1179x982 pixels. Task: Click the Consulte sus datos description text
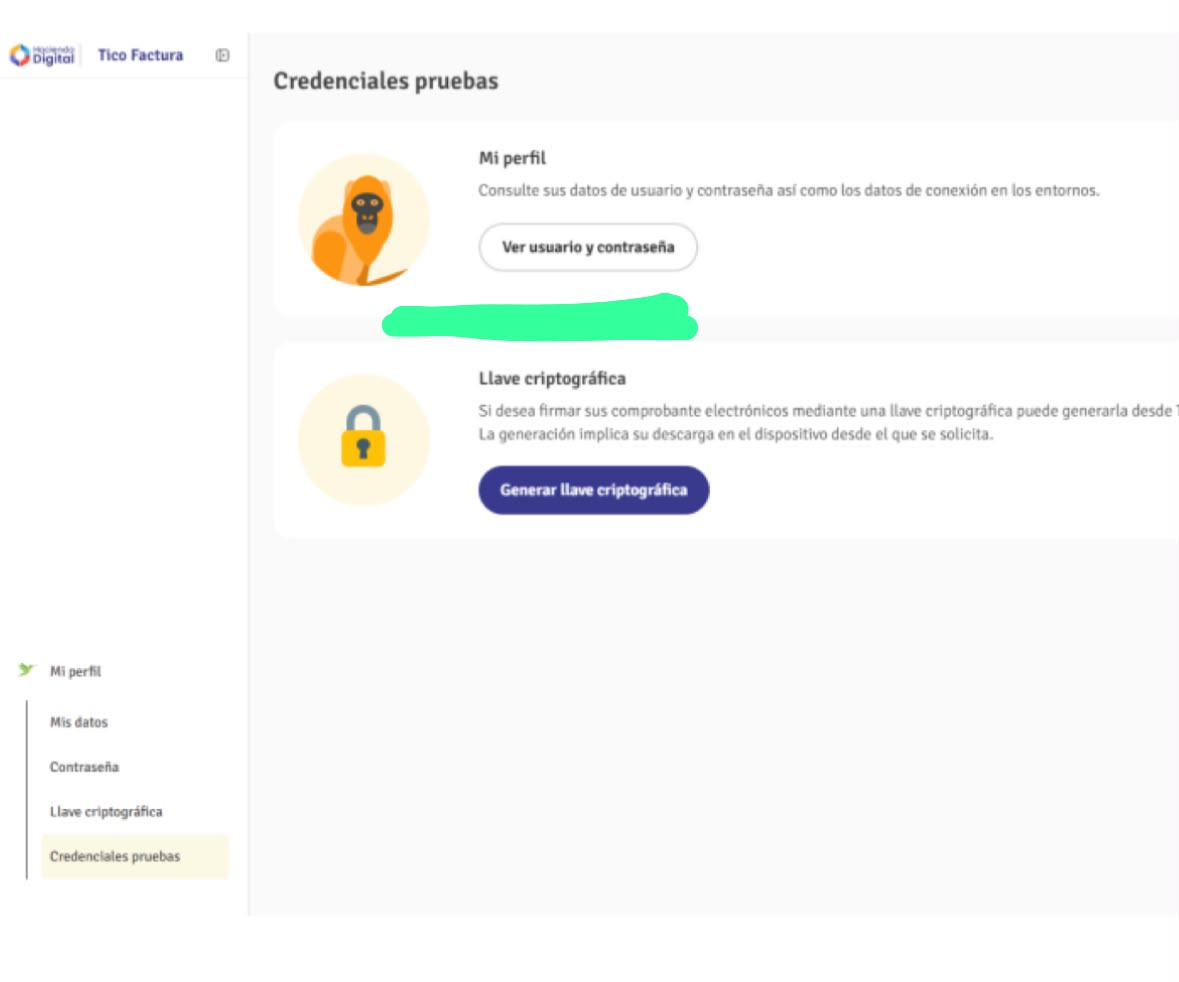tap(789, 190)
